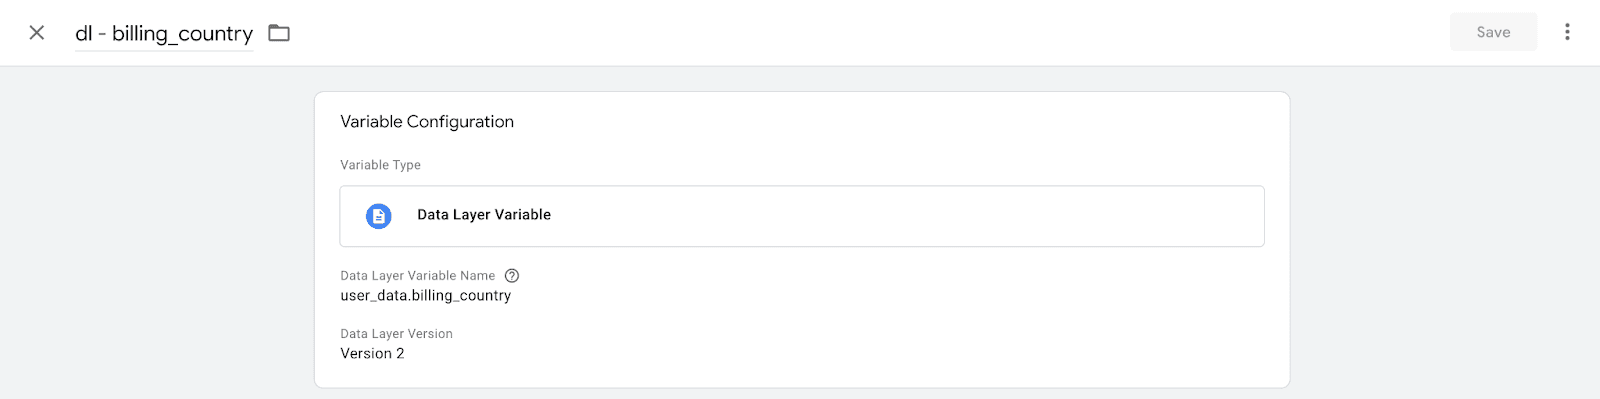Screen dimensions: 1600x399
Task: Click the user_data.billing_country value
Action: pyautogui.click(x=426, y=296)
